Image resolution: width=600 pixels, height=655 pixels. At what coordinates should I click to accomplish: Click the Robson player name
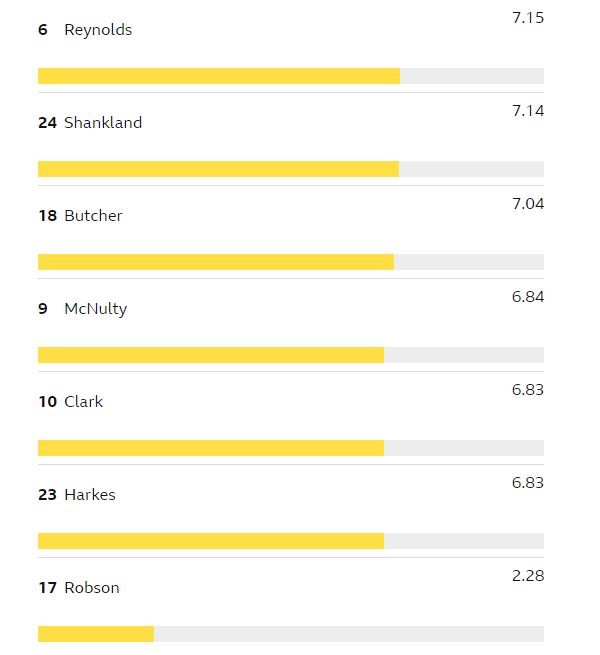pos(91,588)
